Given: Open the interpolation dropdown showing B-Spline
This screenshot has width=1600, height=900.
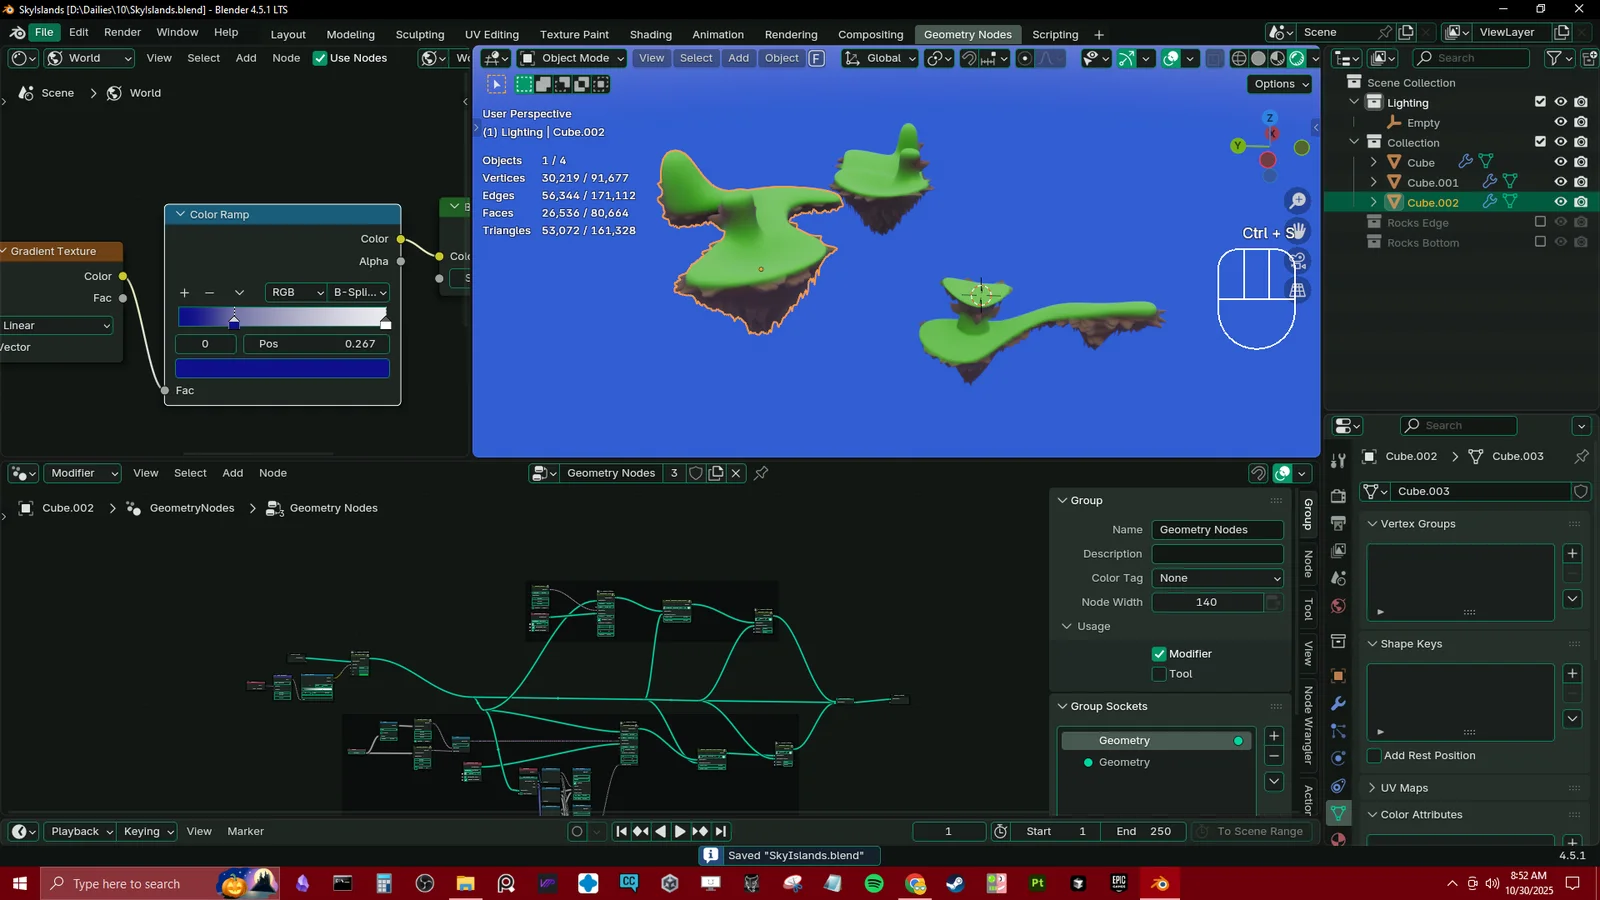Looking at the screenshot, I should [357, 292].
